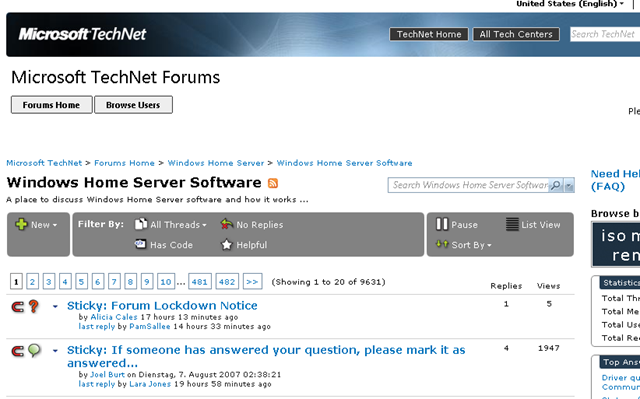The width and height of the screenshot is (640, 399).
Task: Pause the thread list updates
Action: coord(442,224)
